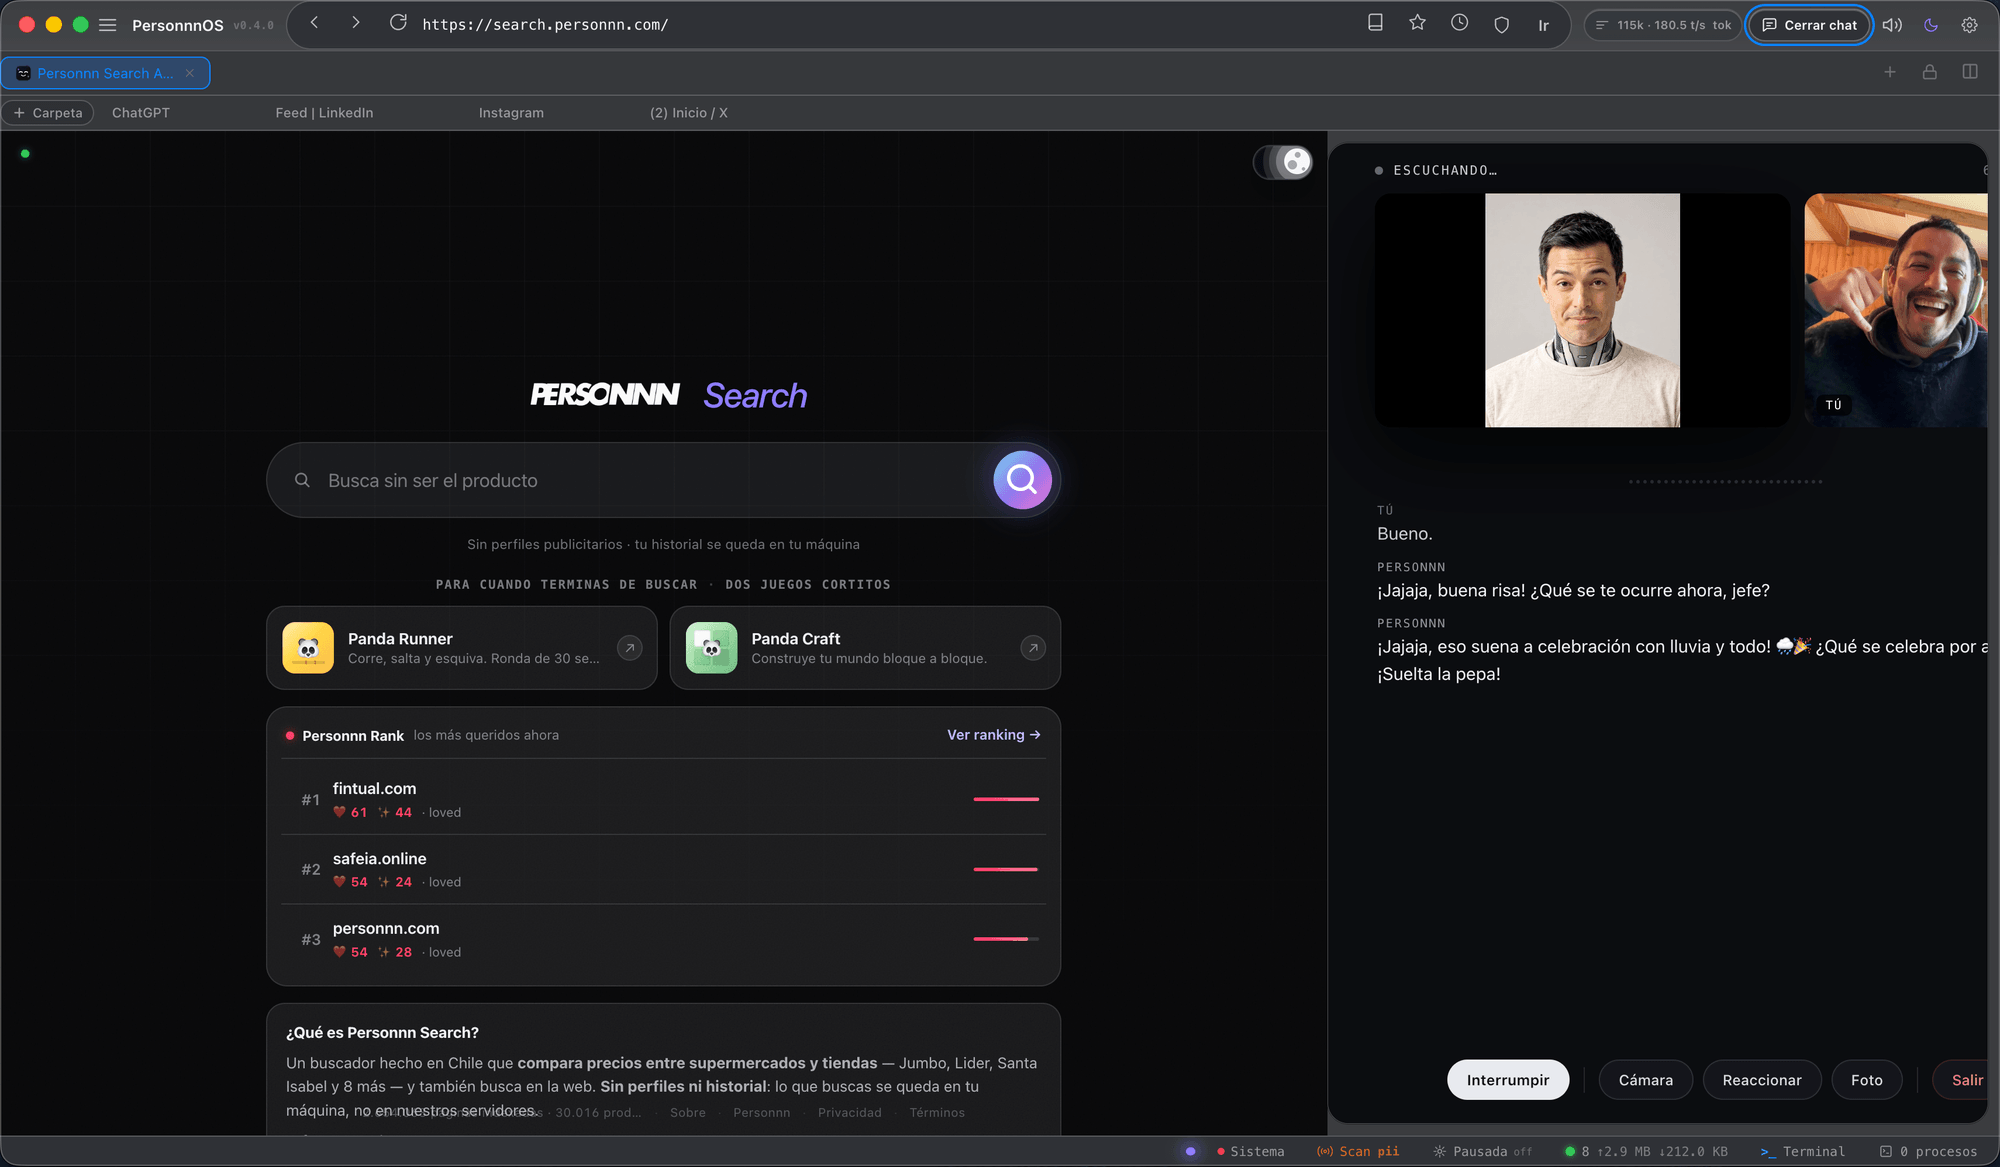Toggle the Pausada off status

(x=1483, y=1151)
